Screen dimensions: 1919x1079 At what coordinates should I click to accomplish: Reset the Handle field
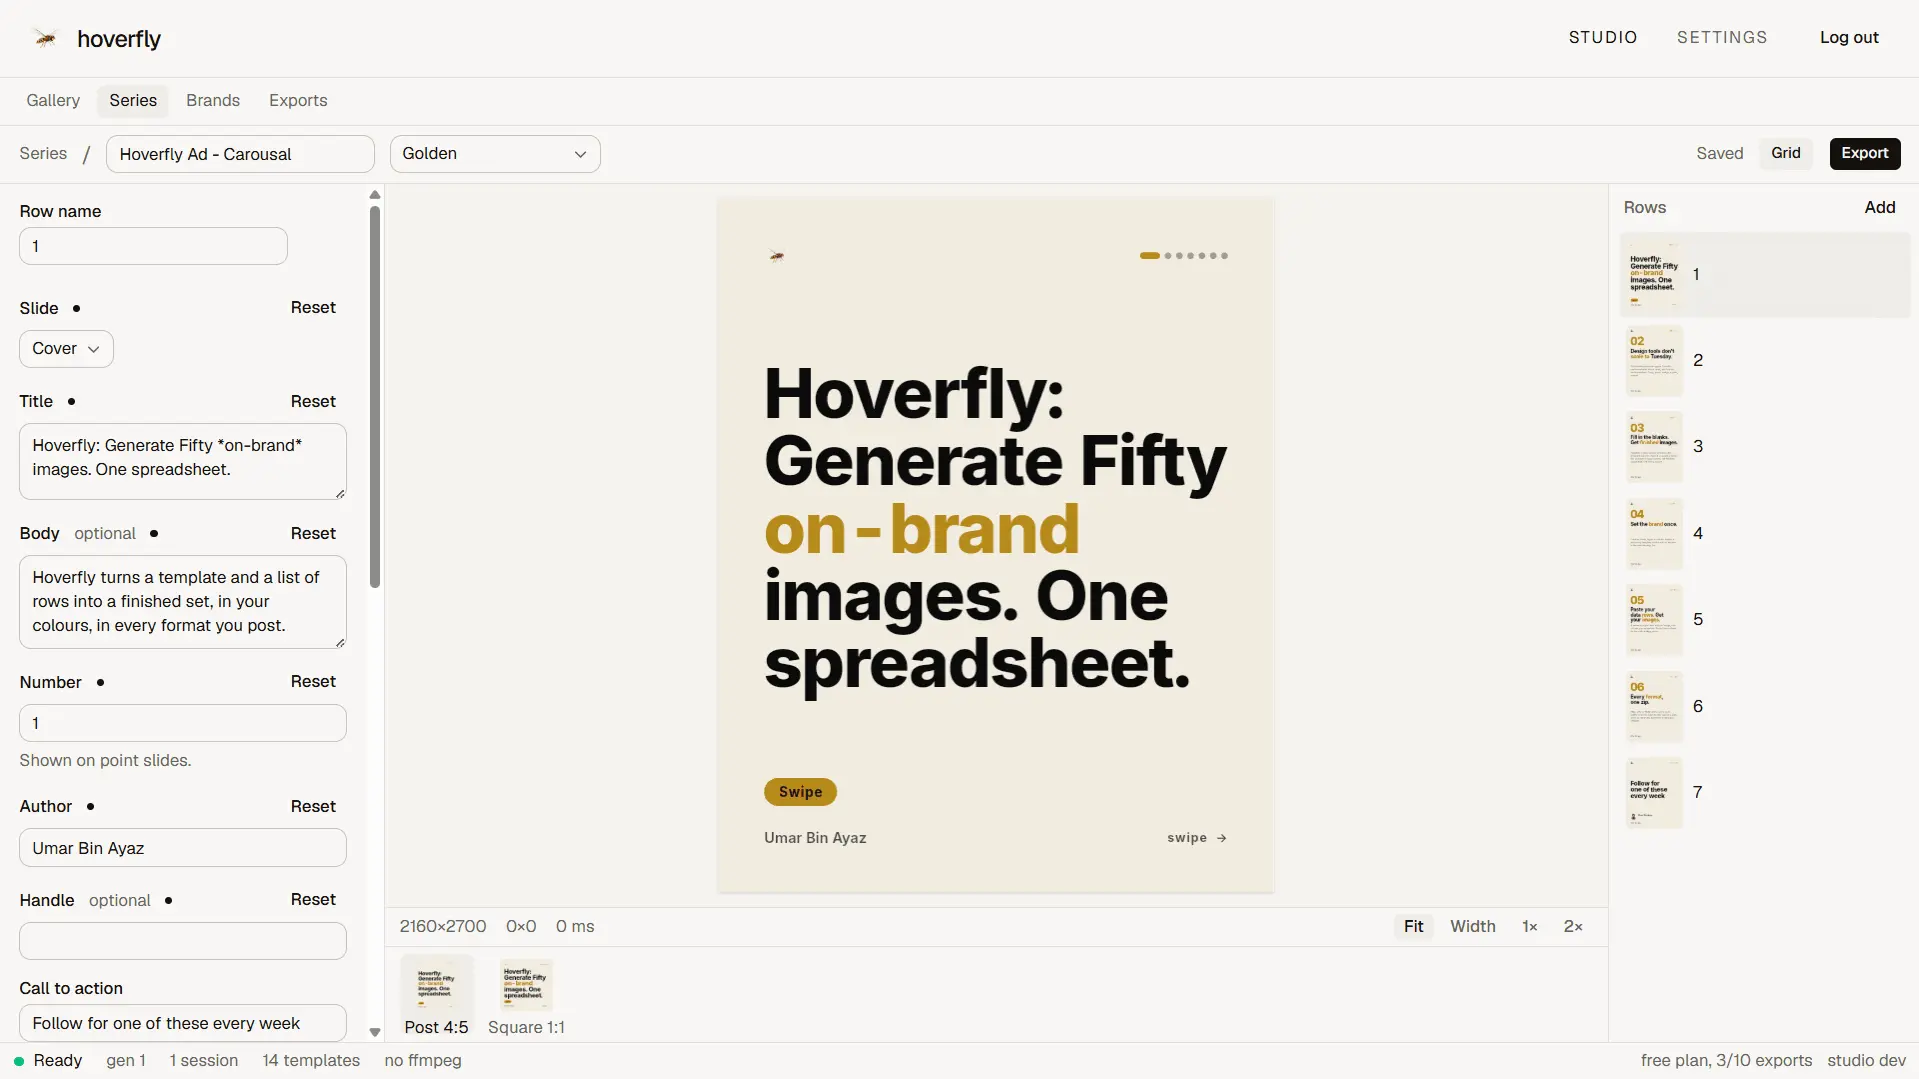click(313, 900)
